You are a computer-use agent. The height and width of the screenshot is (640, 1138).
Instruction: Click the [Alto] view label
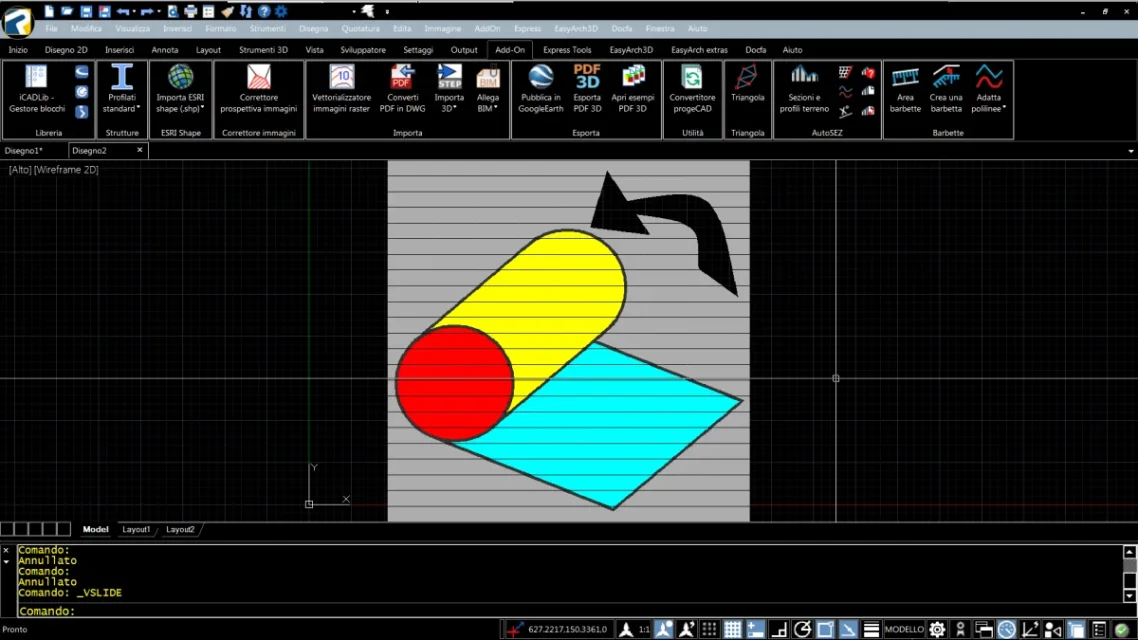(20, 170)
